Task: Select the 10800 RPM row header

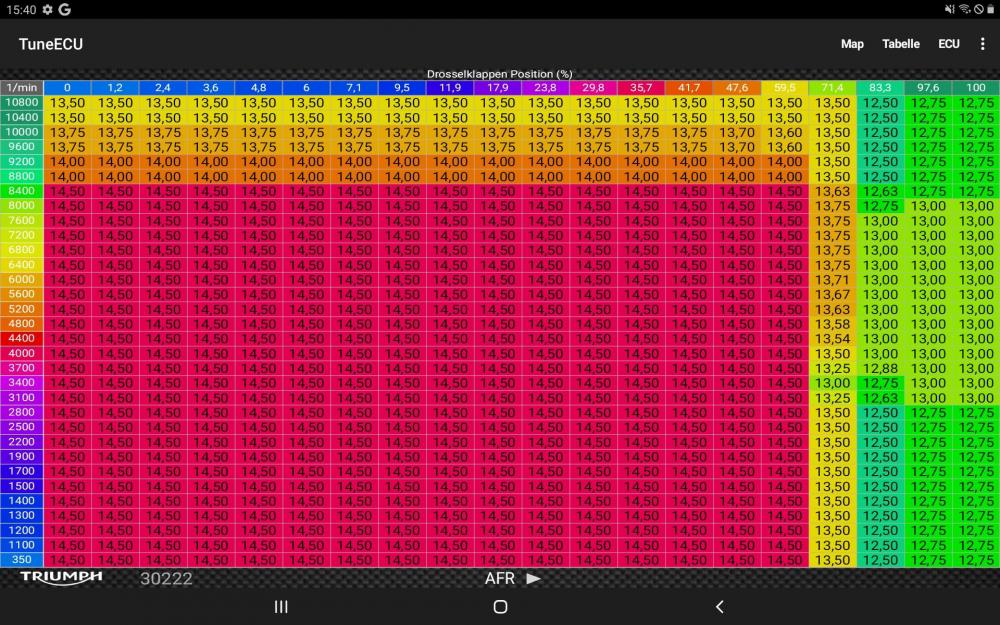Action: coord(21,102)
